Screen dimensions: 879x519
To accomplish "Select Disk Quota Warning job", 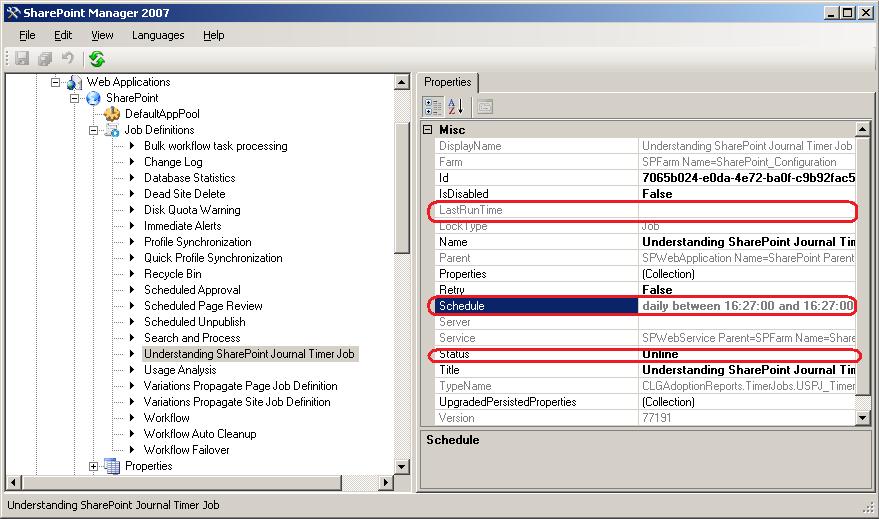I will [x=192, y=210].
